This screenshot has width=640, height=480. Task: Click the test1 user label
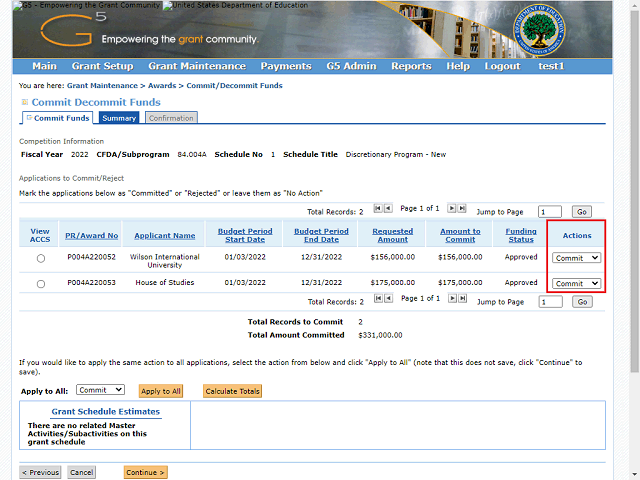[x=551, y=66]
